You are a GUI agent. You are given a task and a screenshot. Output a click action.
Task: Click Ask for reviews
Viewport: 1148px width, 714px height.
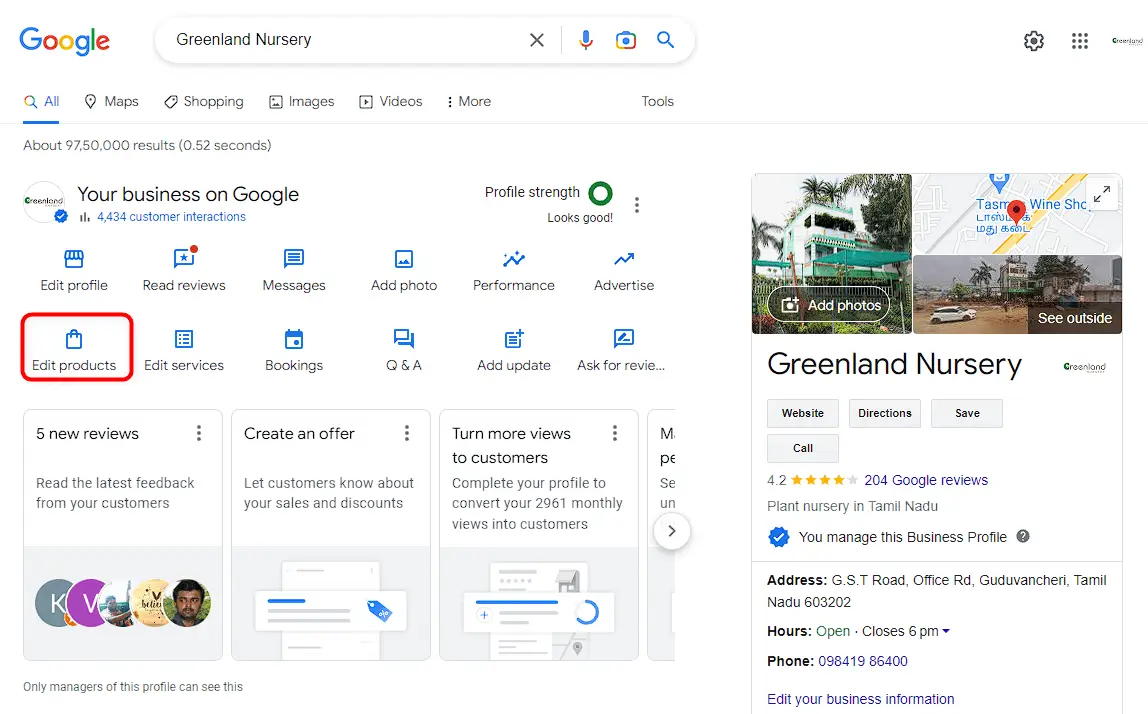click(621, 350)
